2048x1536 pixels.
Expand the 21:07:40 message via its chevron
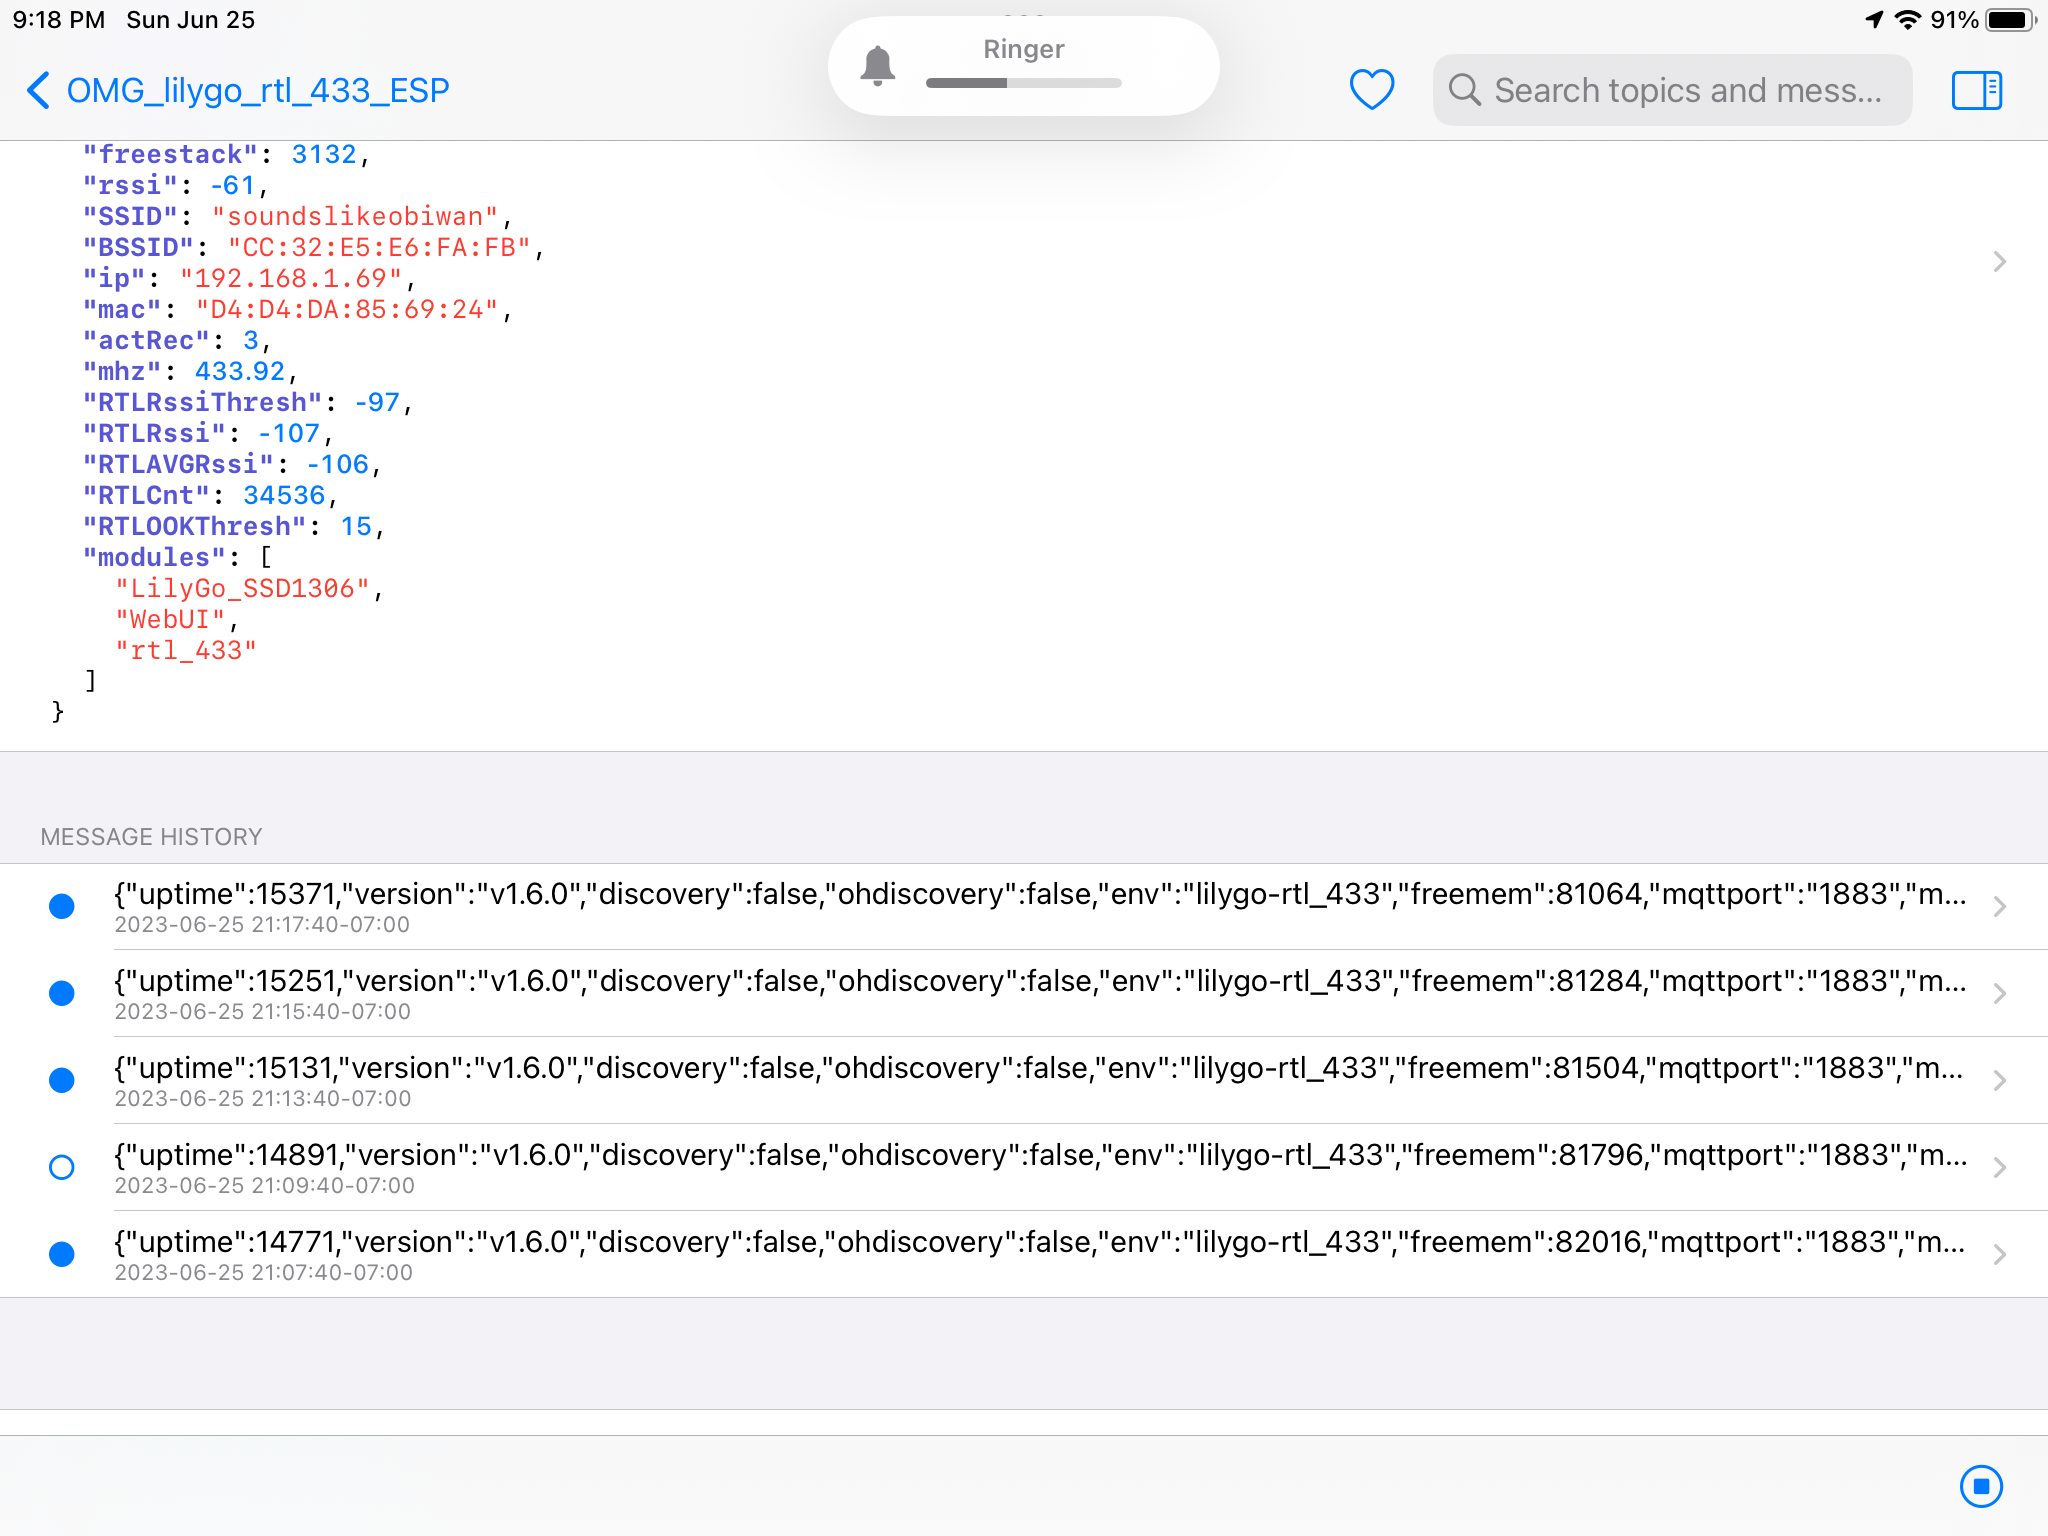click(x=1999, y=1253)
